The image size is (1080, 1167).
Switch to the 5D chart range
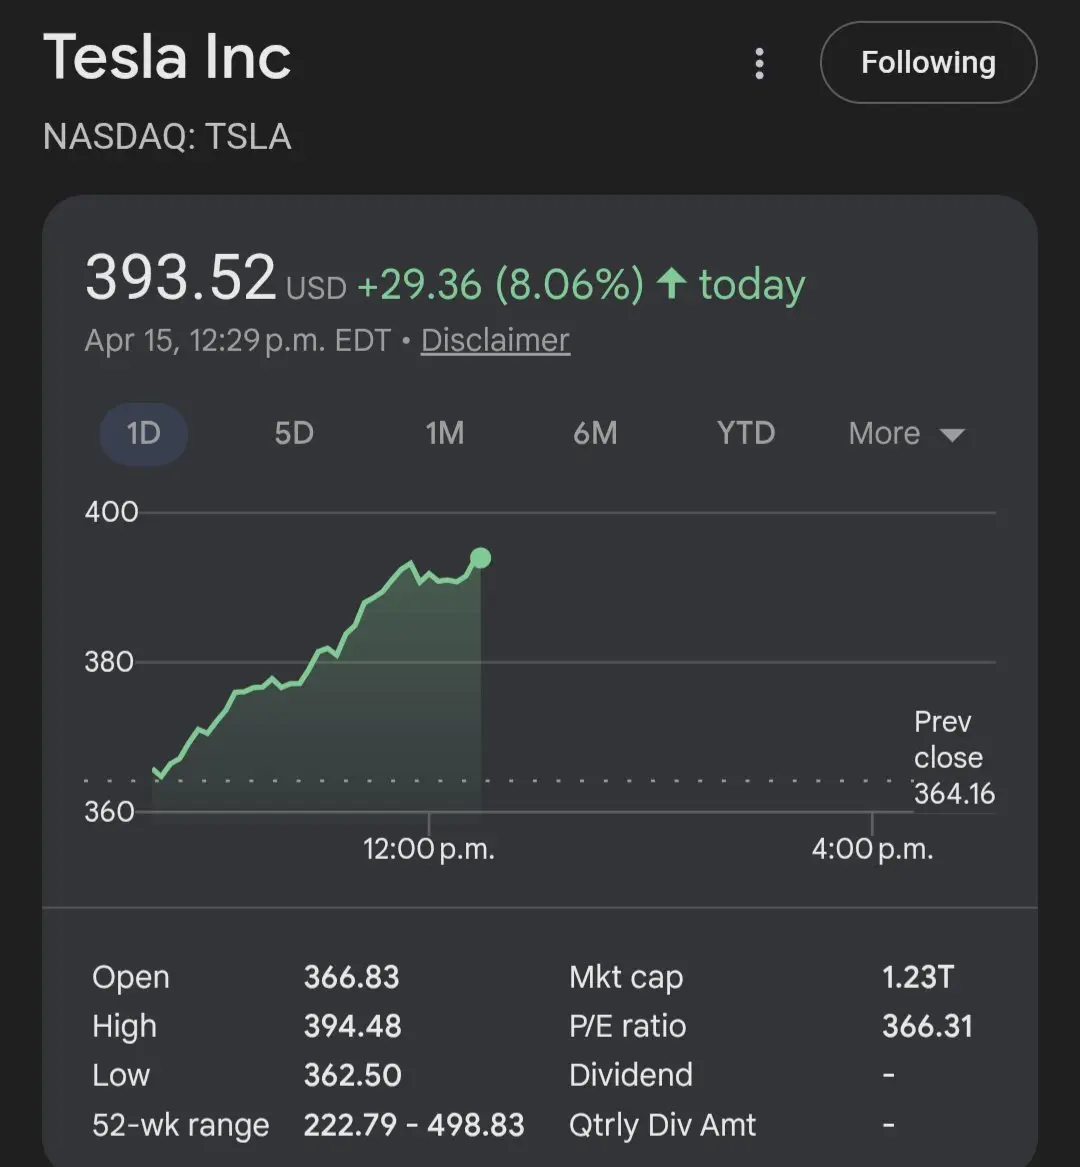[x=294, y=433]
